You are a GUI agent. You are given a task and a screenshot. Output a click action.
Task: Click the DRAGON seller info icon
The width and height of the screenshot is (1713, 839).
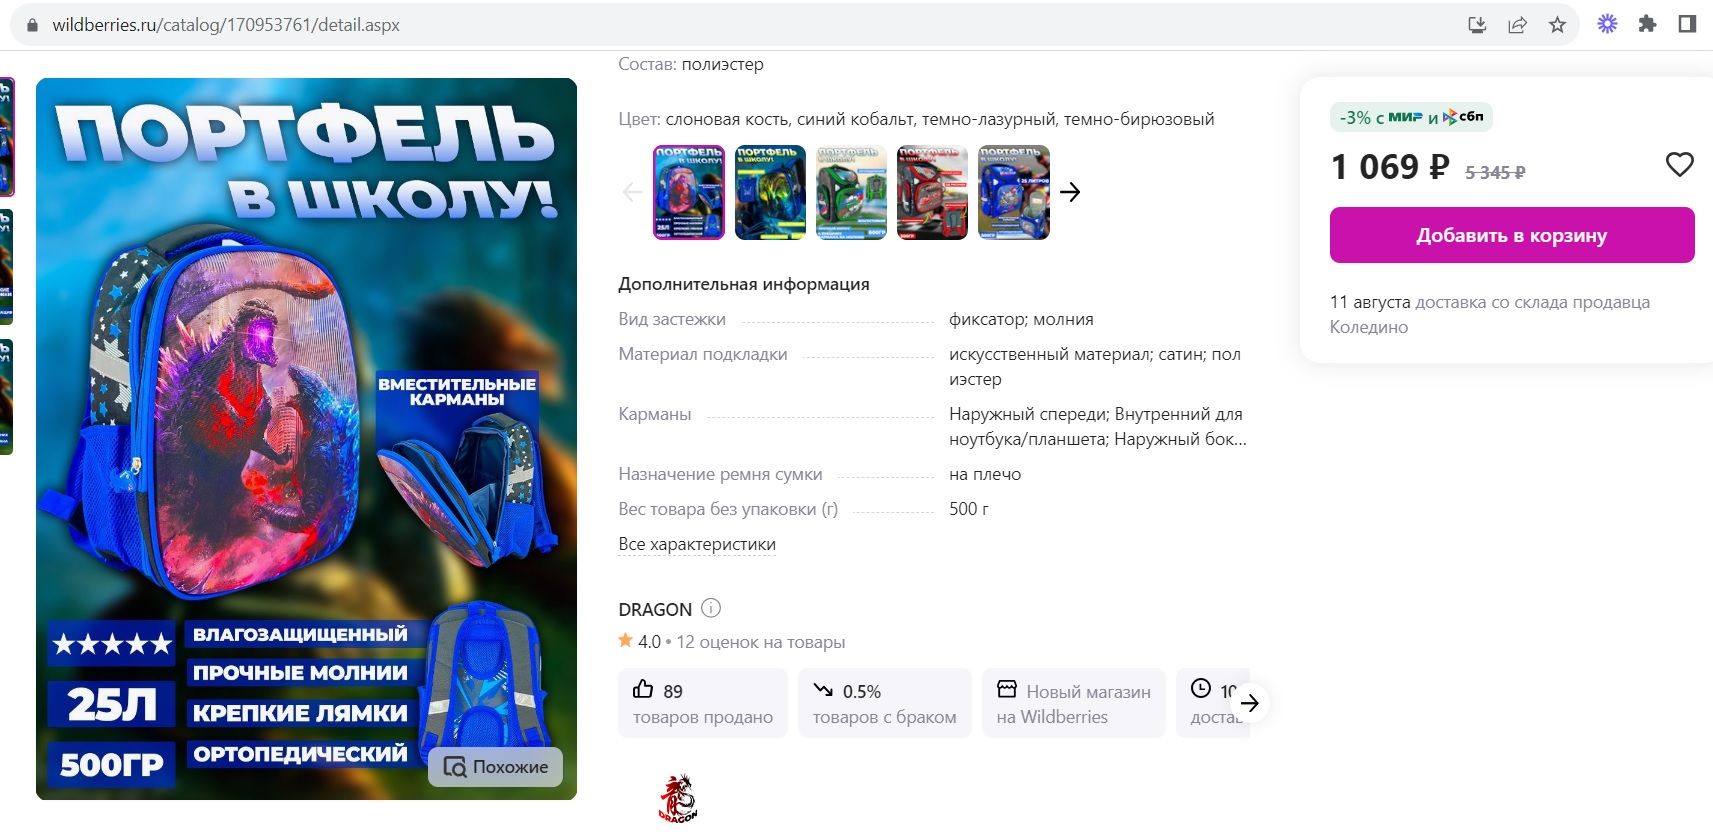711,608
